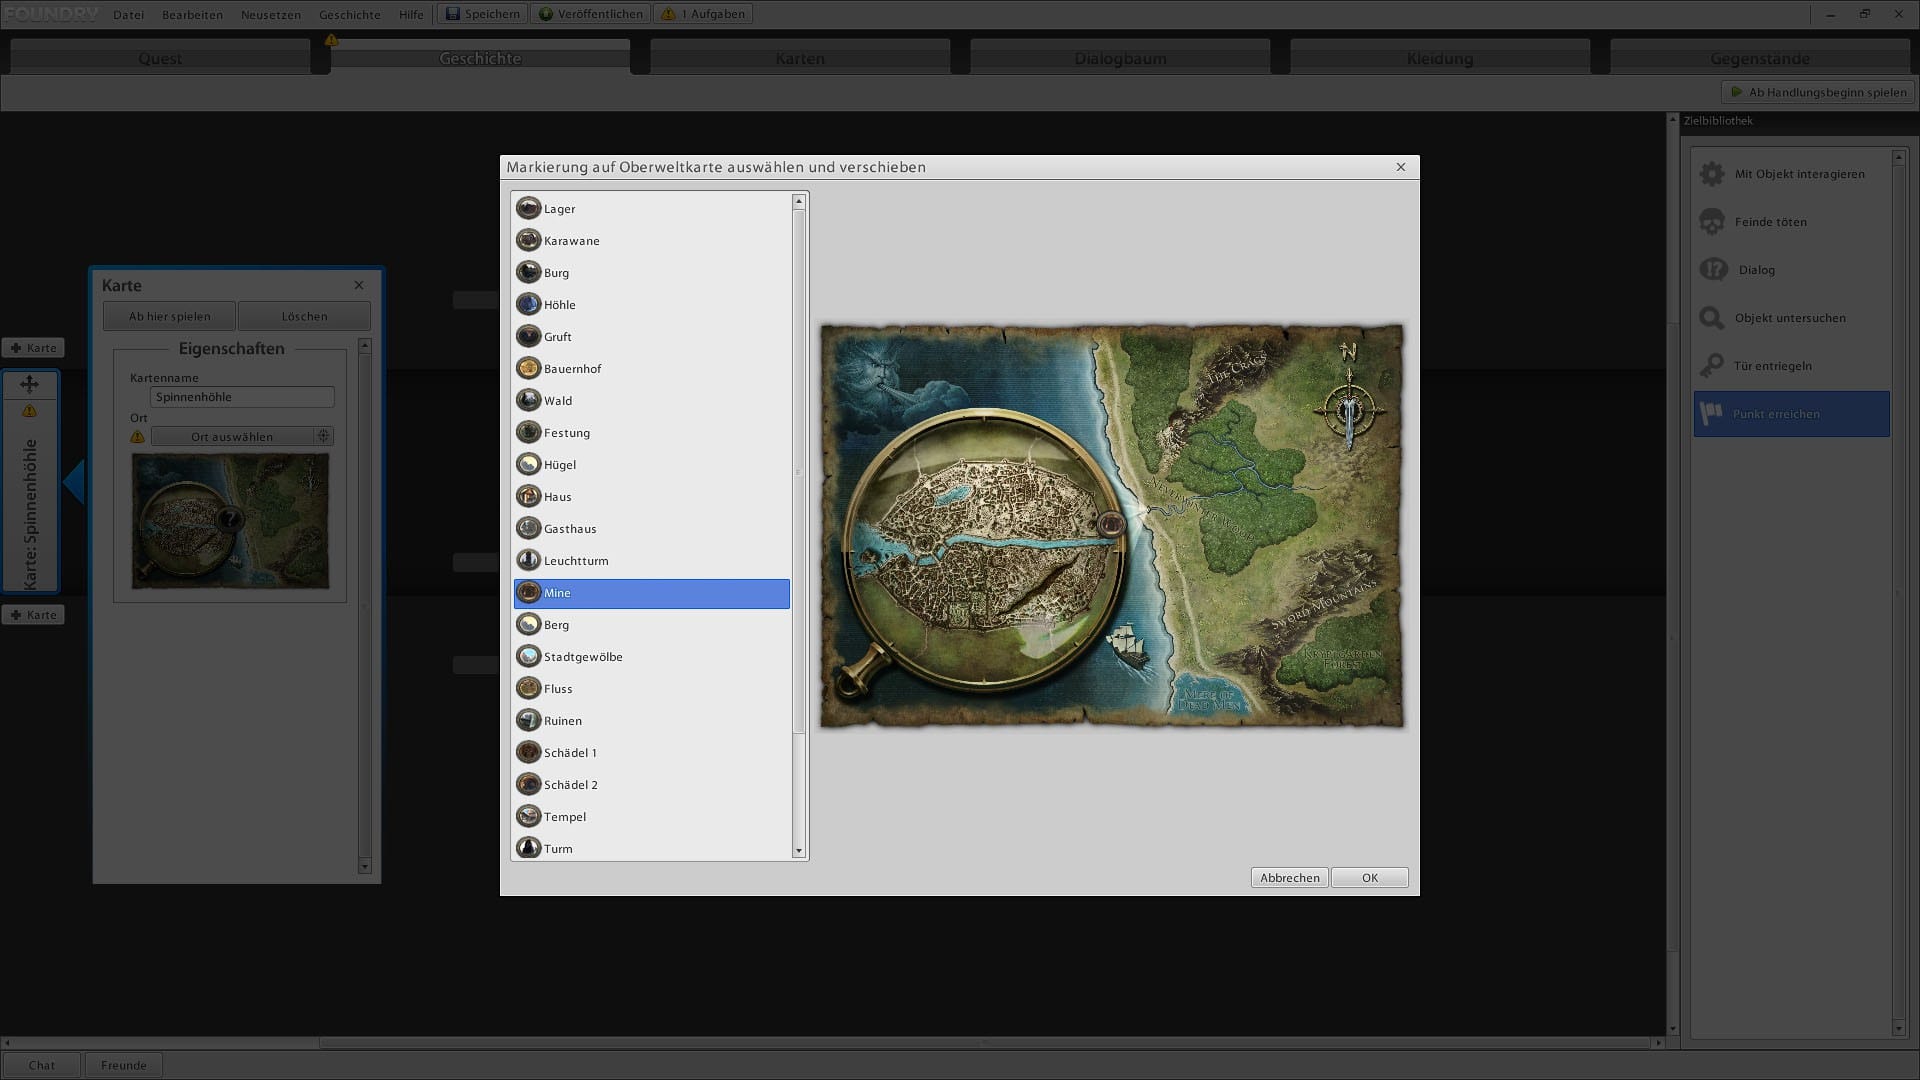
Task: Choose the Höhle map marker
Action: click(x=559, y=305)
